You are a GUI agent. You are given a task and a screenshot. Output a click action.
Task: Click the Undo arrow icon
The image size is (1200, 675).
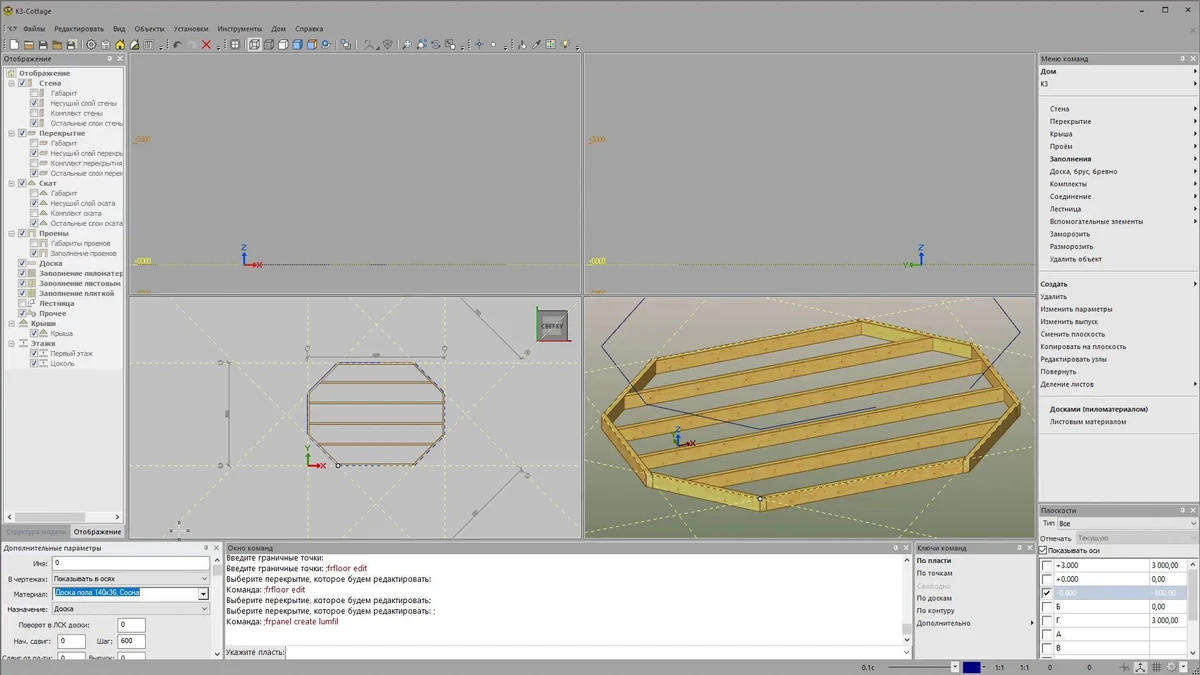point(177,45)
